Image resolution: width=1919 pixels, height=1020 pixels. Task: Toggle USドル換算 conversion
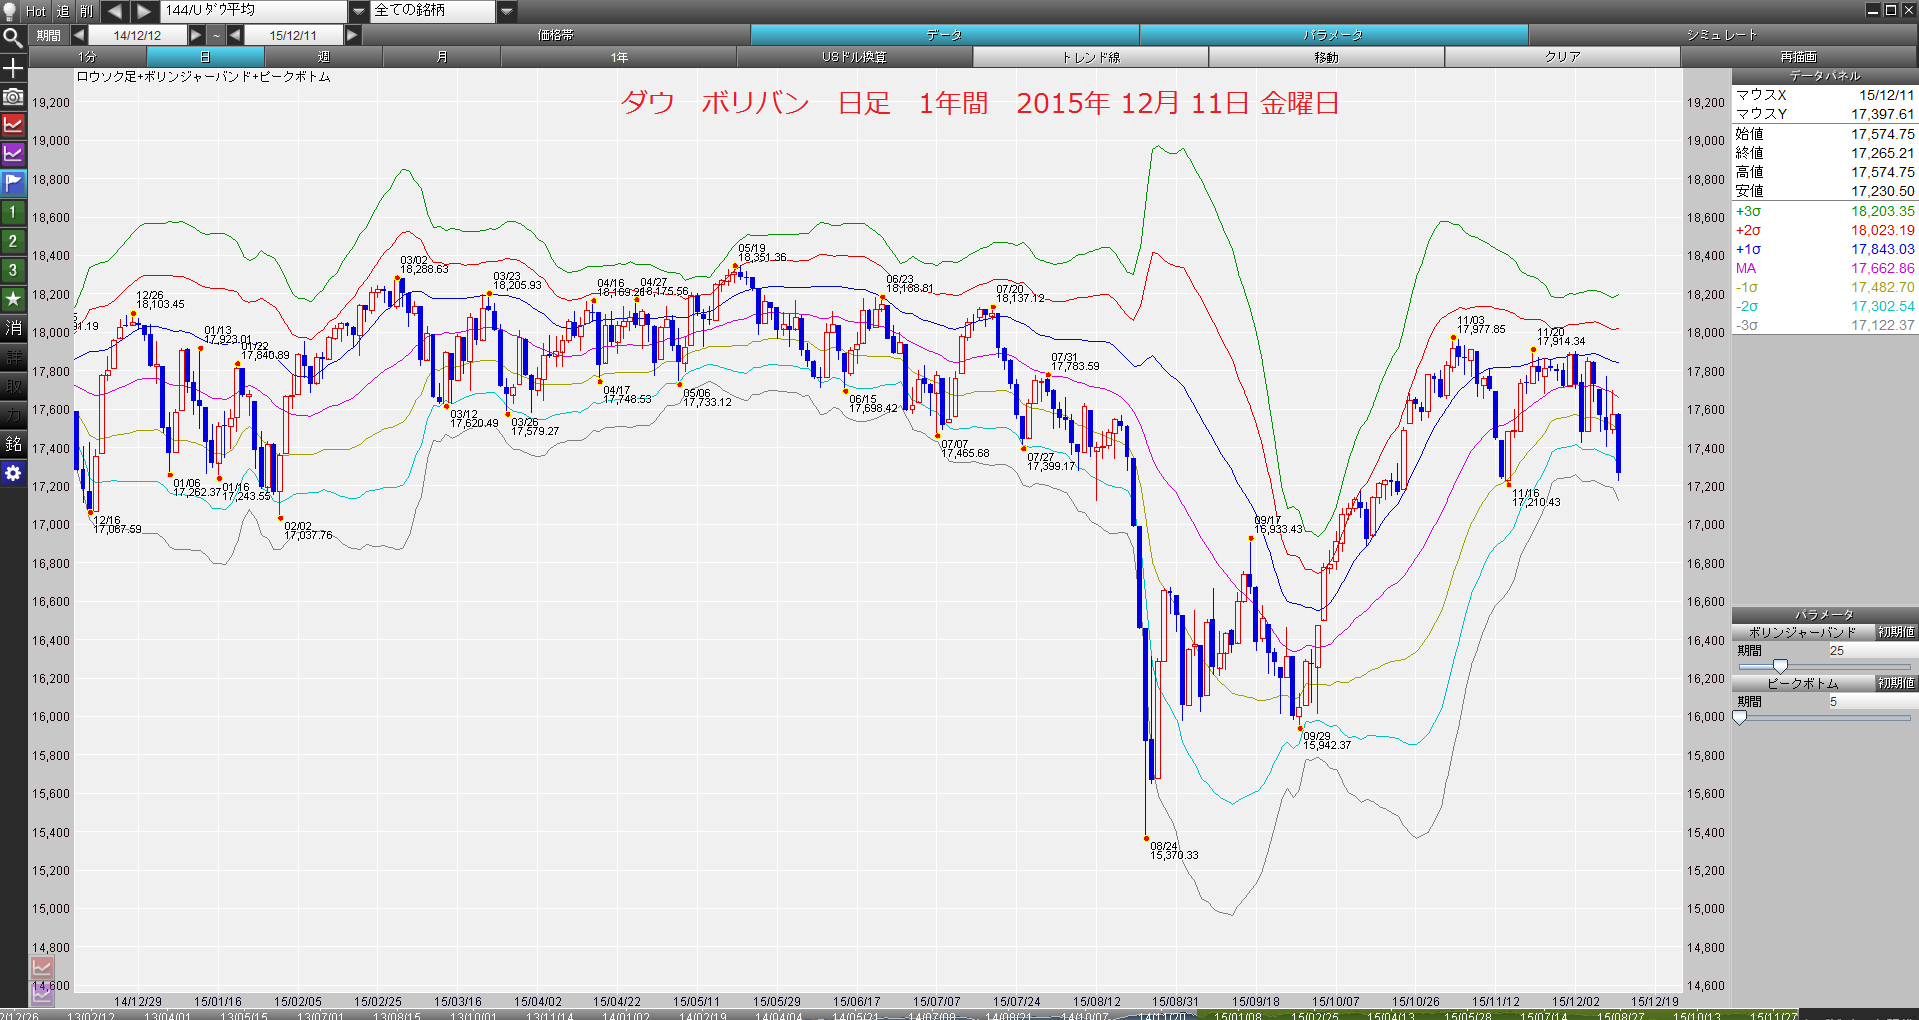point(855,57)
